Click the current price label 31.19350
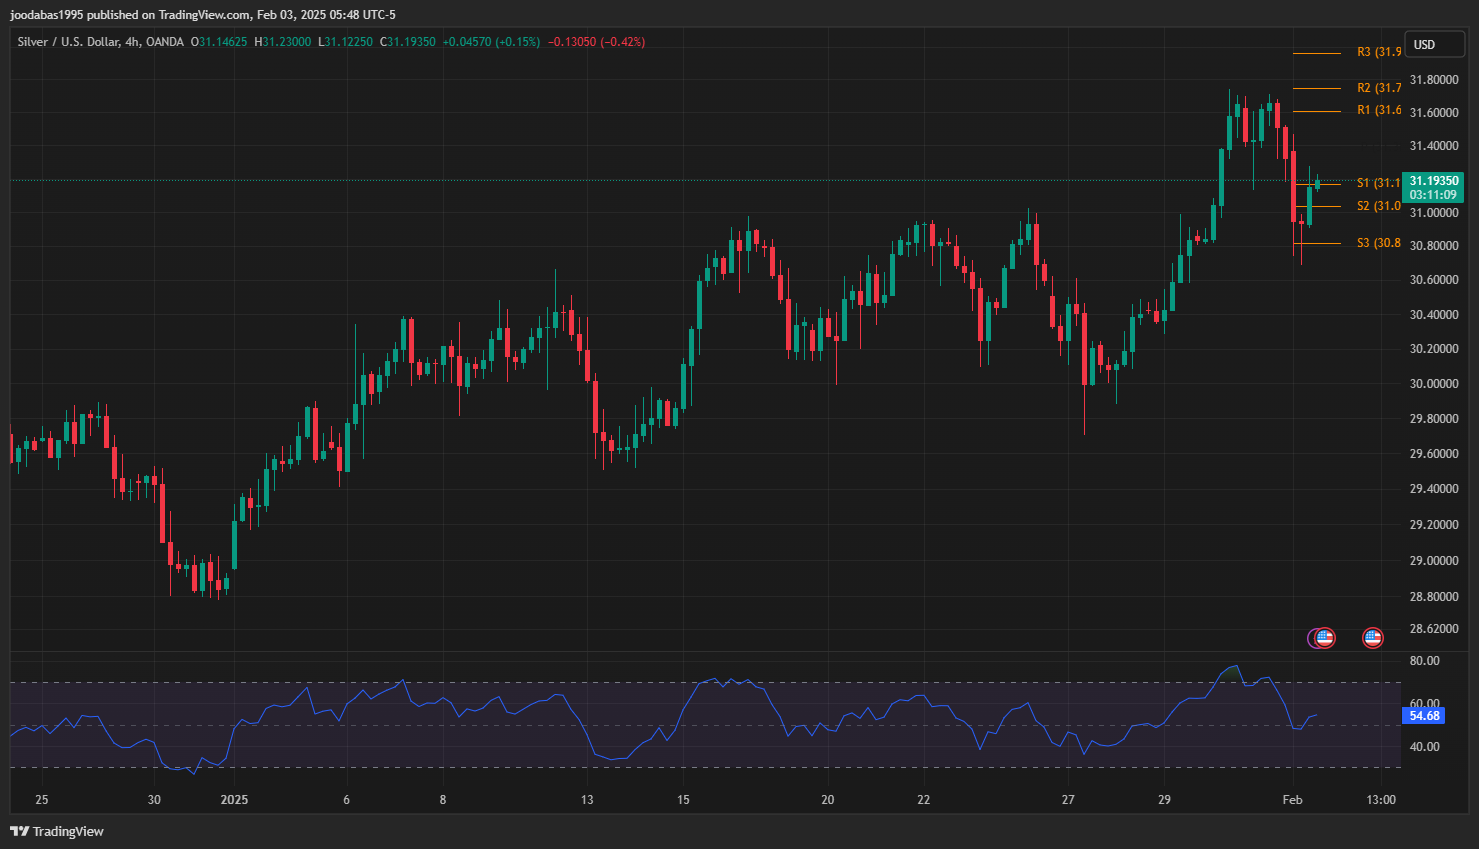1479x849 pixels. pyautogui.click(x=1434, y=181)
